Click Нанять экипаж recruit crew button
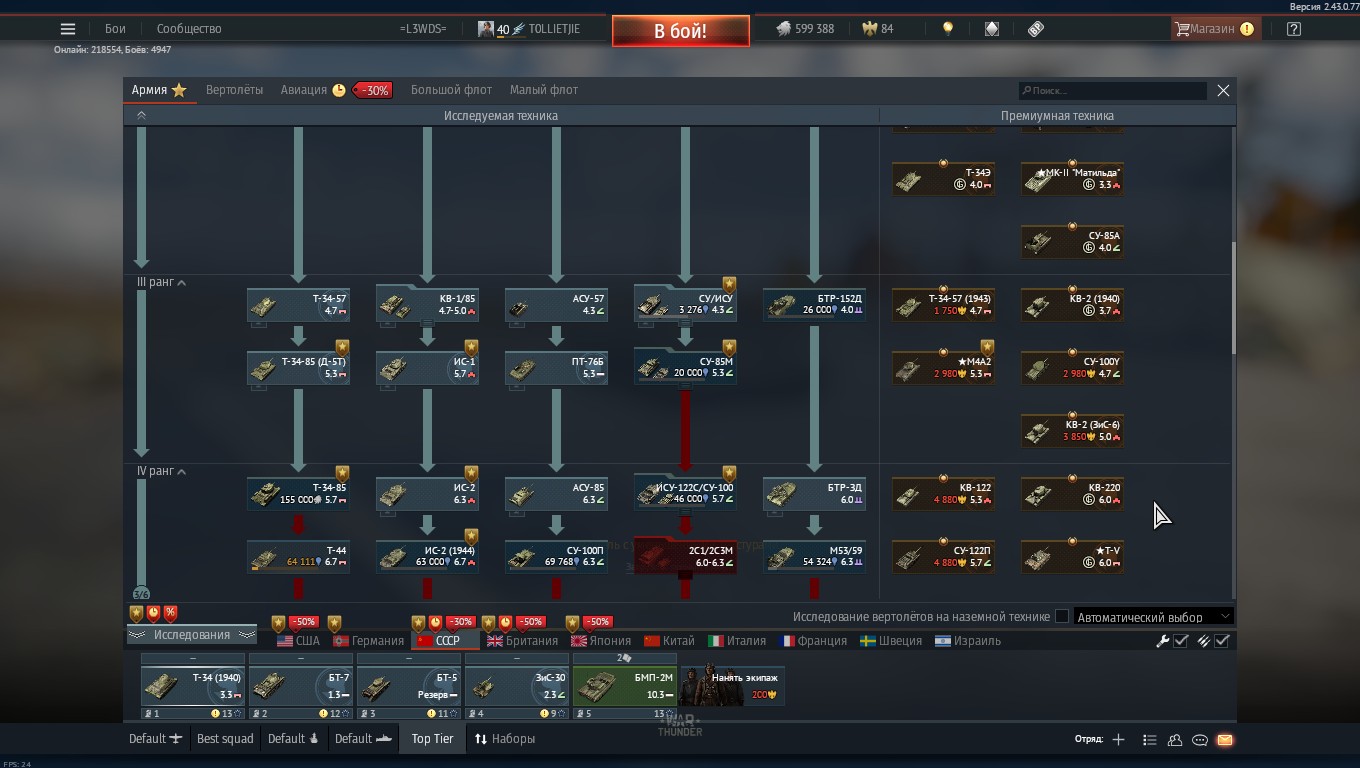This screenshot has height=768, width=1360. point(732,686)
